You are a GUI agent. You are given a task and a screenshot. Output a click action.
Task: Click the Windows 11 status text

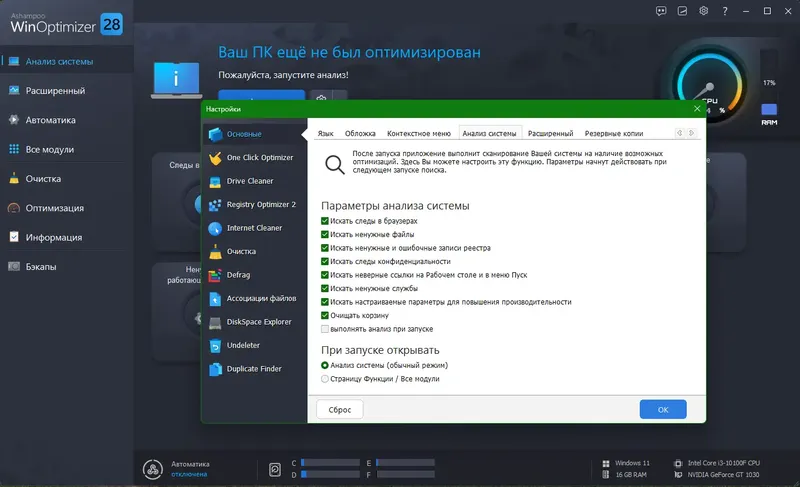point(632,463)
